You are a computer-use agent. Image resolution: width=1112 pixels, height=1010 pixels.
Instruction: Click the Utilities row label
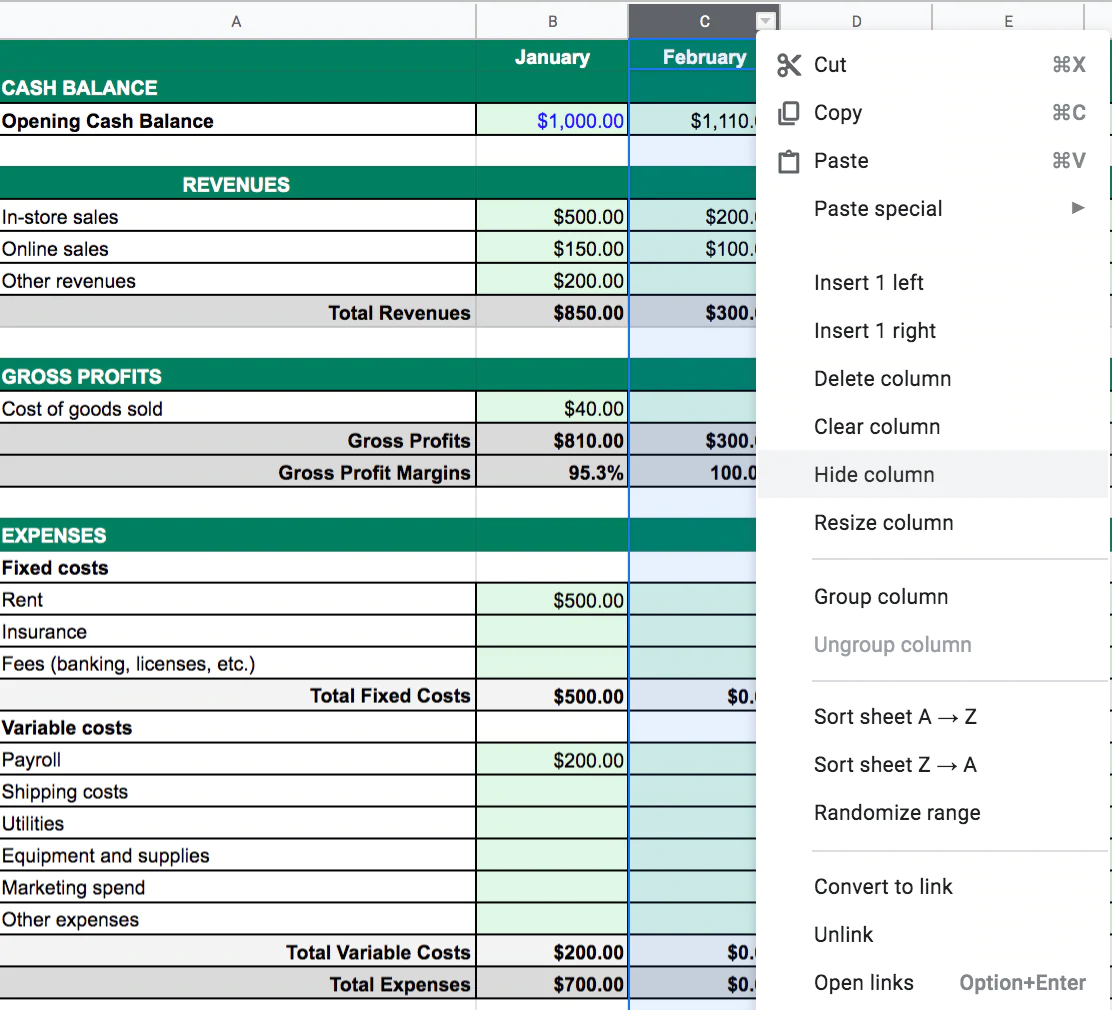click(x=33, y=823)
